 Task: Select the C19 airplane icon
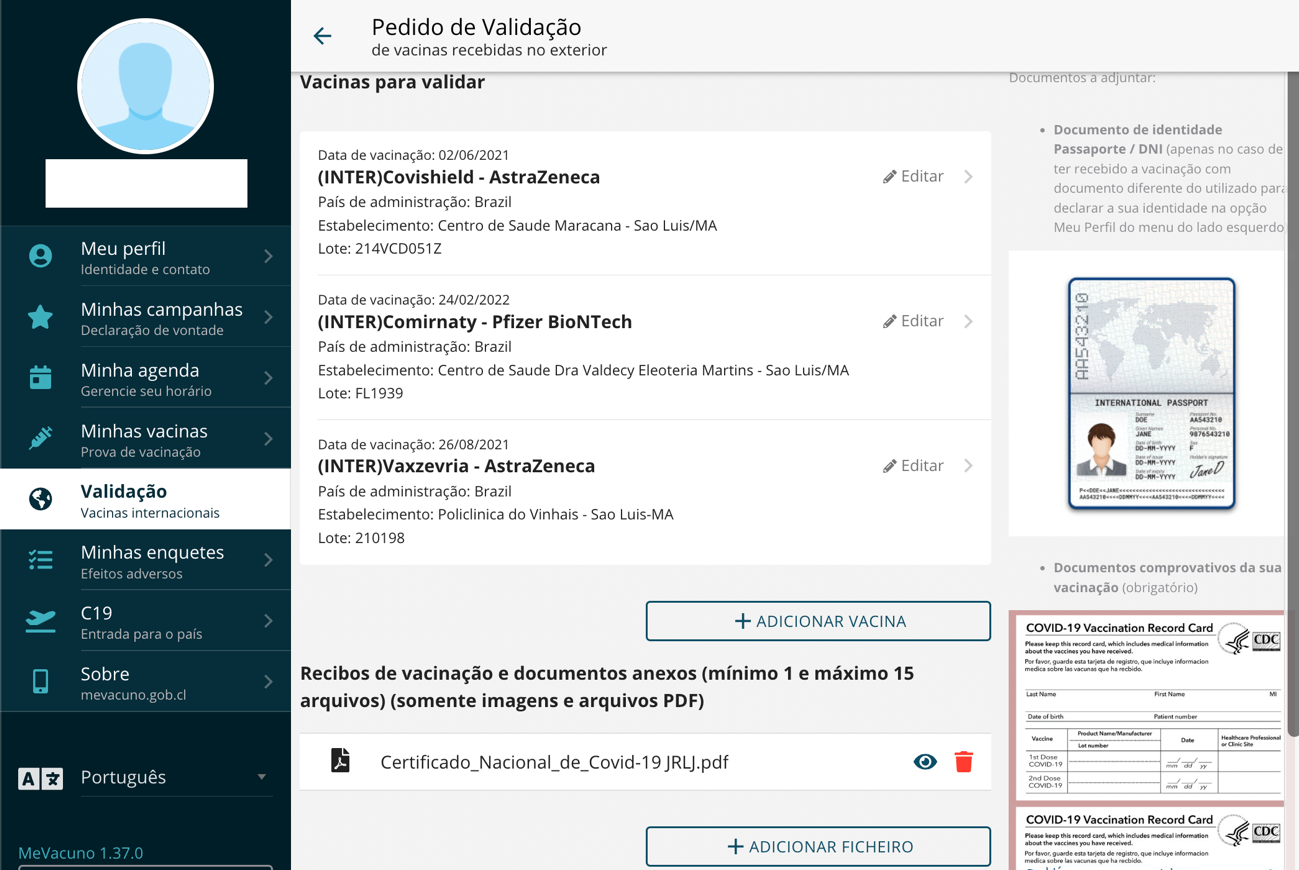(40, 621)
